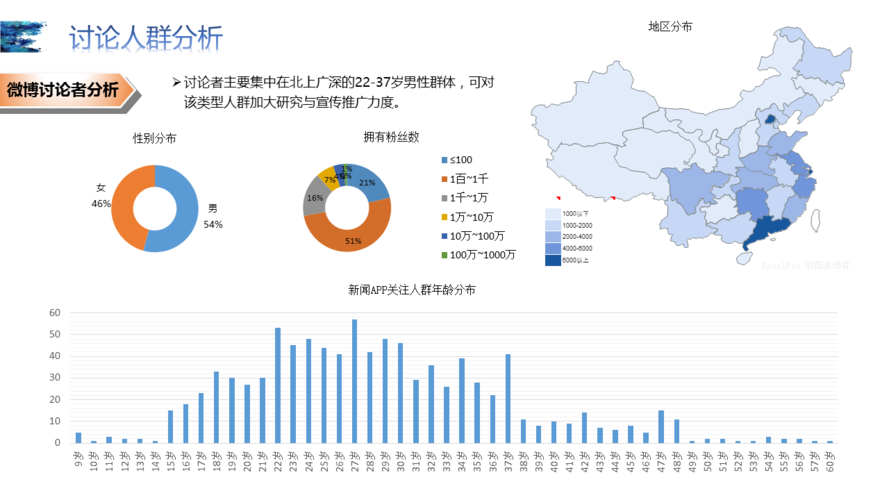Select the summary text starting 讨论者主要集中

pyautogui.click(x=338, y=92)
